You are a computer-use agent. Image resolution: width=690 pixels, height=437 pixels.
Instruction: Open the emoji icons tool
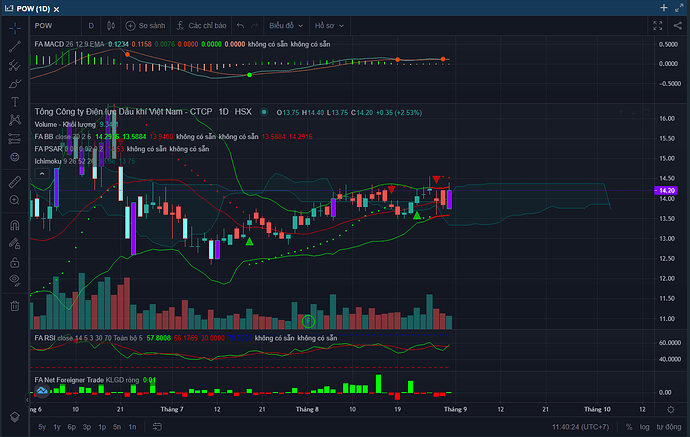click(x=15, y=157)
